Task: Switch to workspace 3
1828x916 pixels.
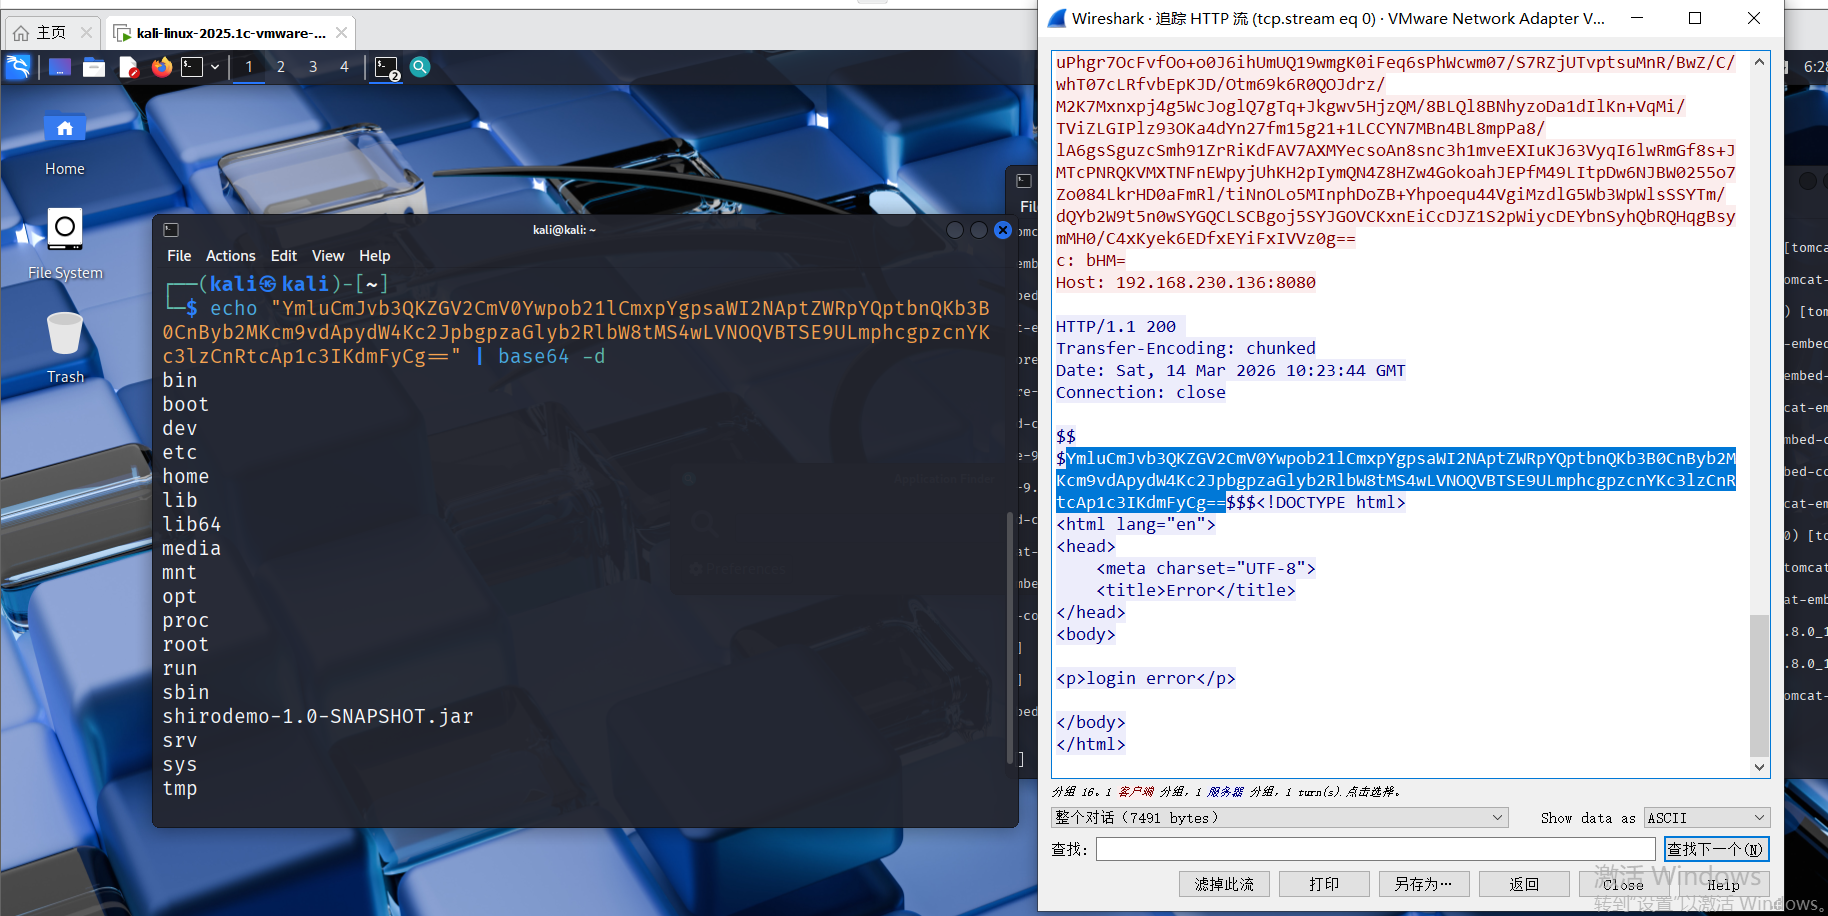Action: [313, 67]
